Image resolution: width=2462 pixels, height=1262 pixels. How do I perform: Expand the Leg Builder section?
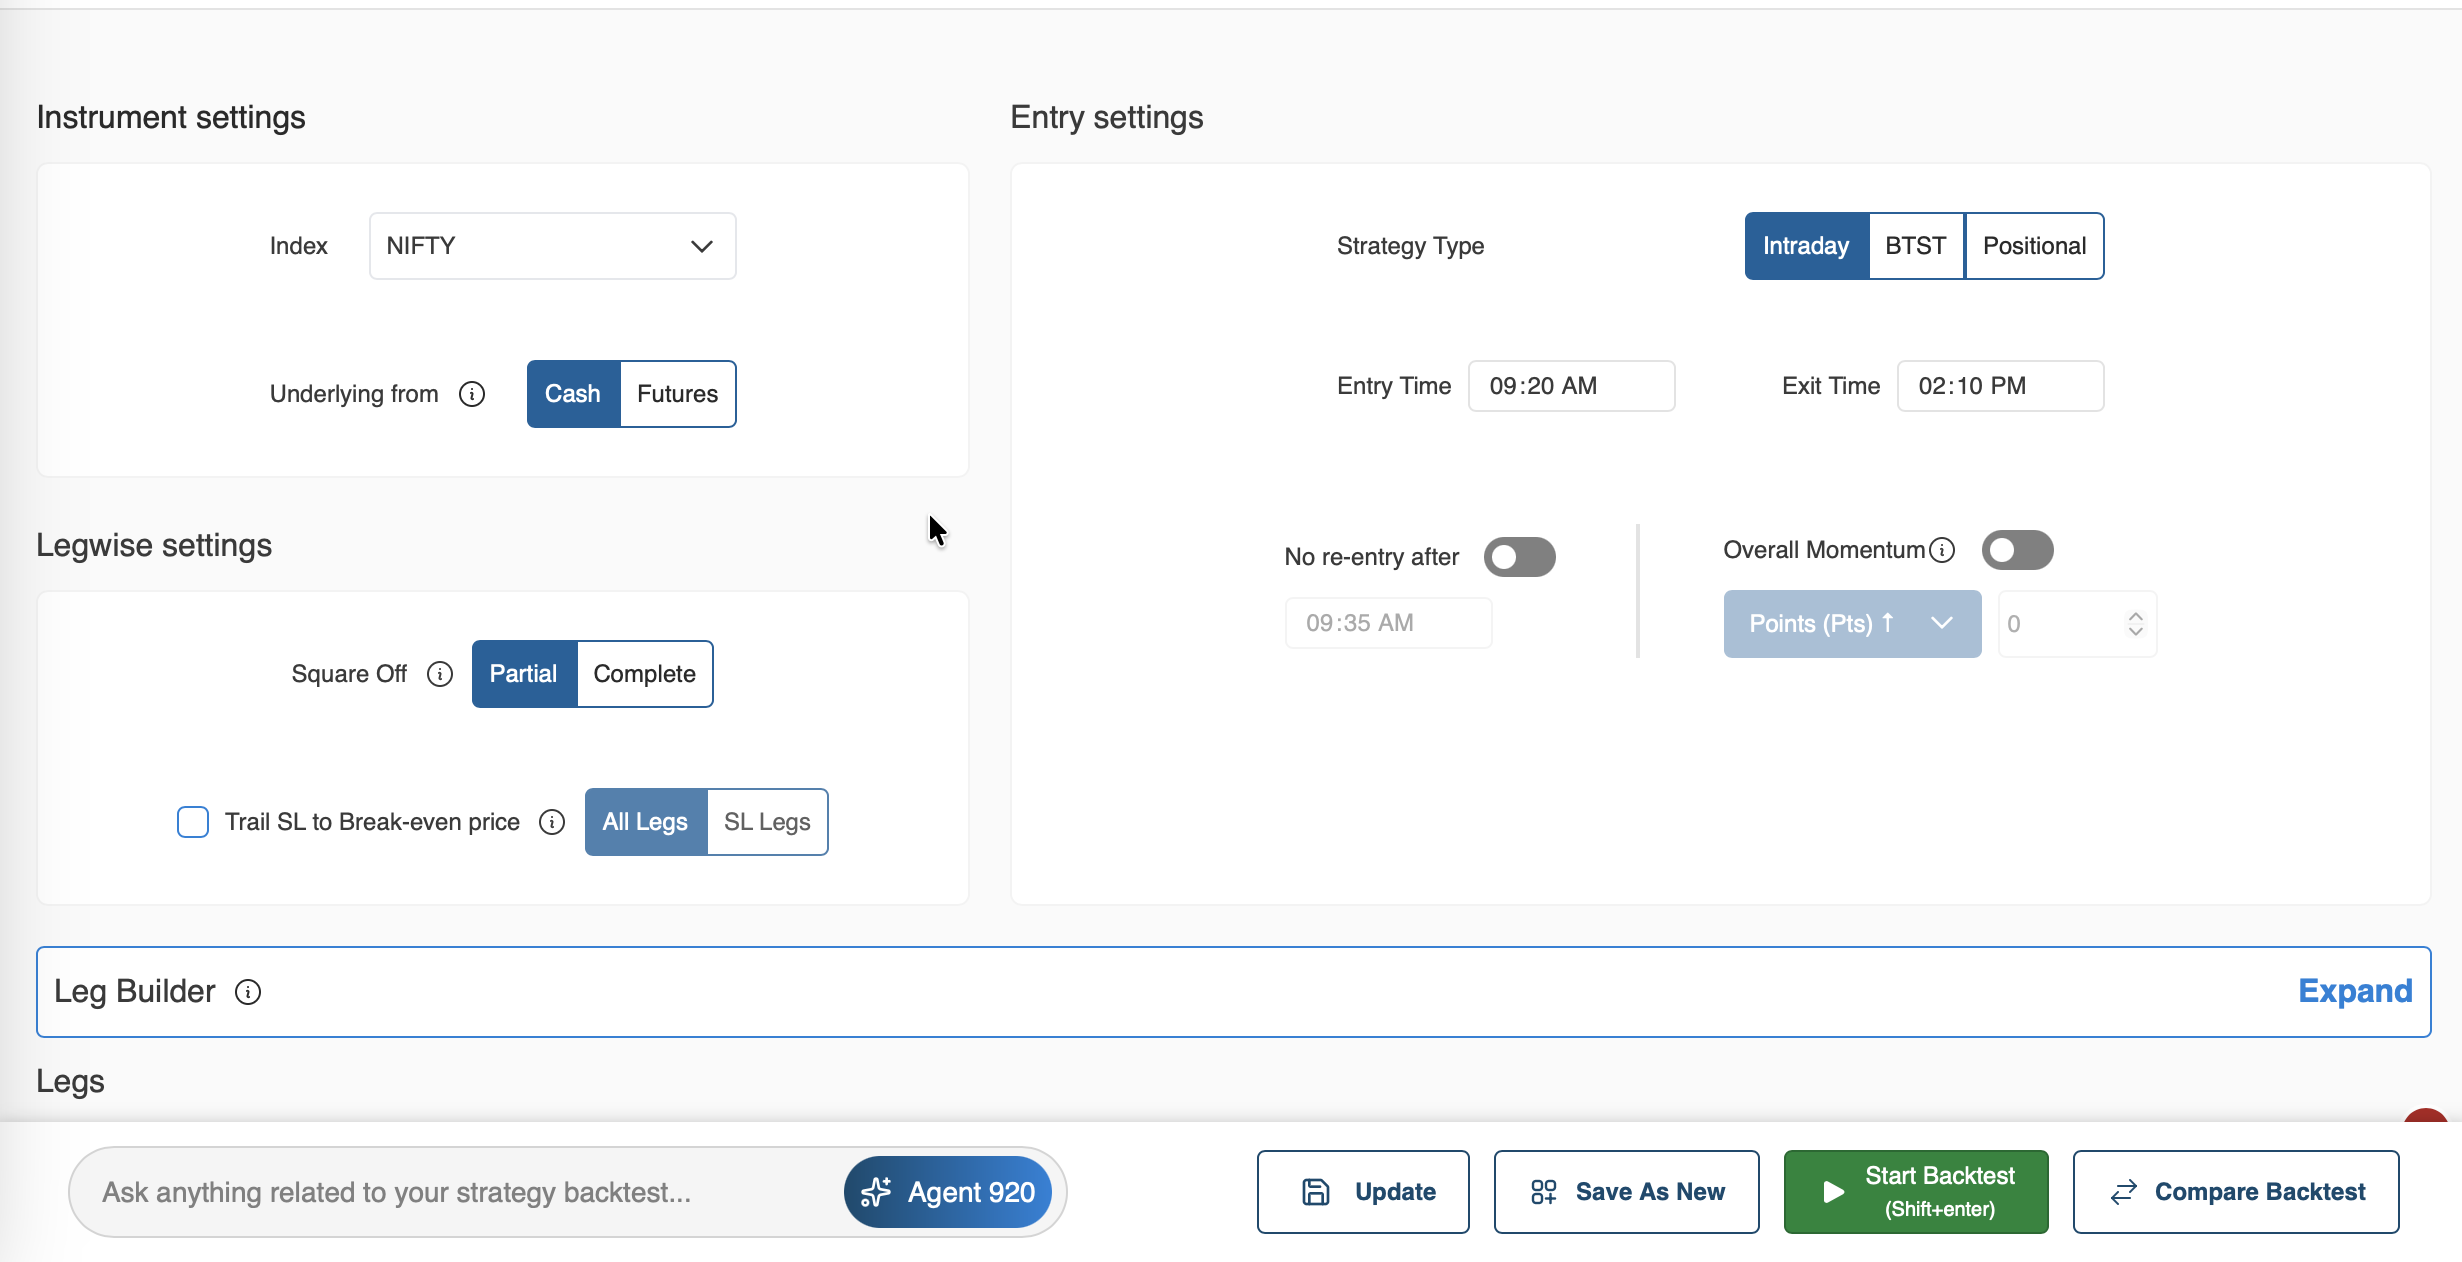[x=2355, y=991]
